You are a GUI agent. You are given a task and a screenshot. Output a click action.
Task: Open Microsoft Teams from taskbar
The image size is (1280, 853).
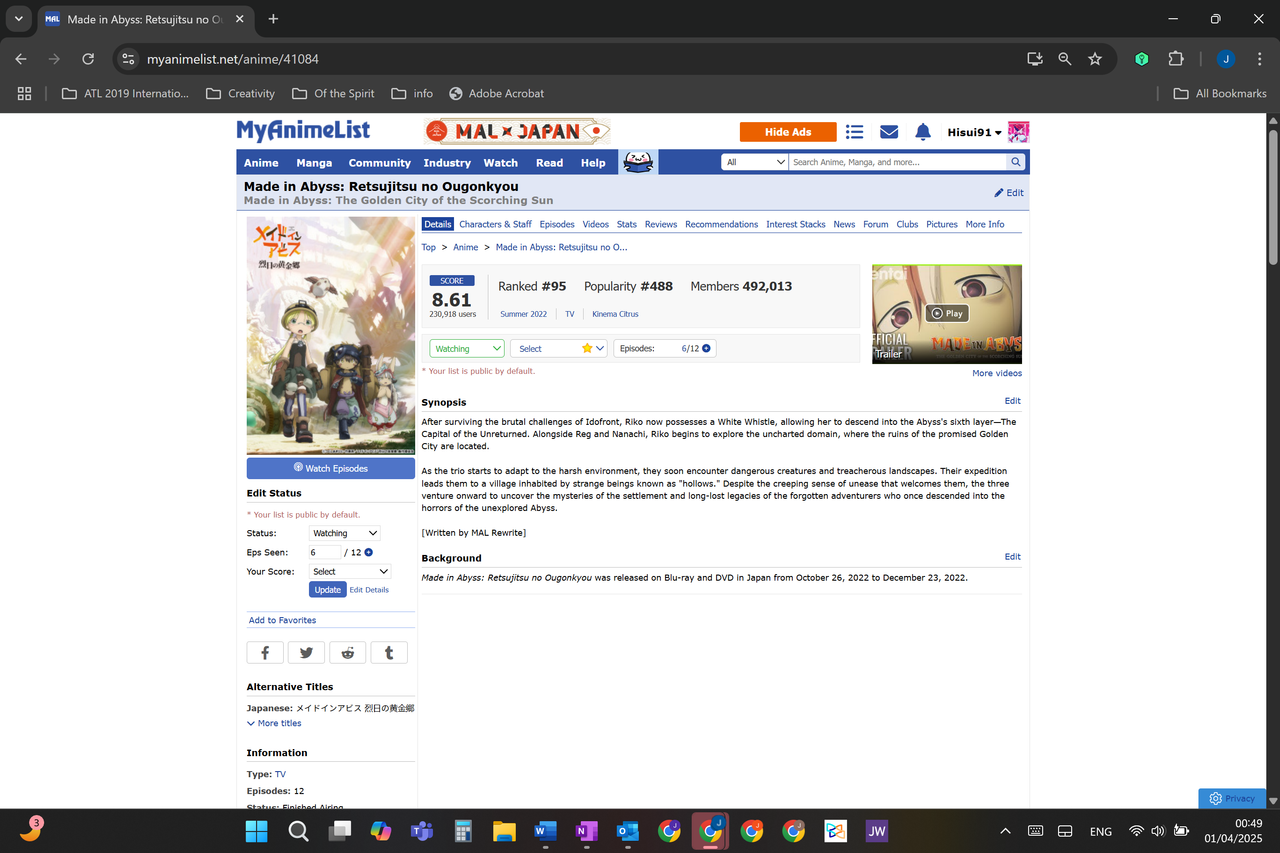point(421,831)
